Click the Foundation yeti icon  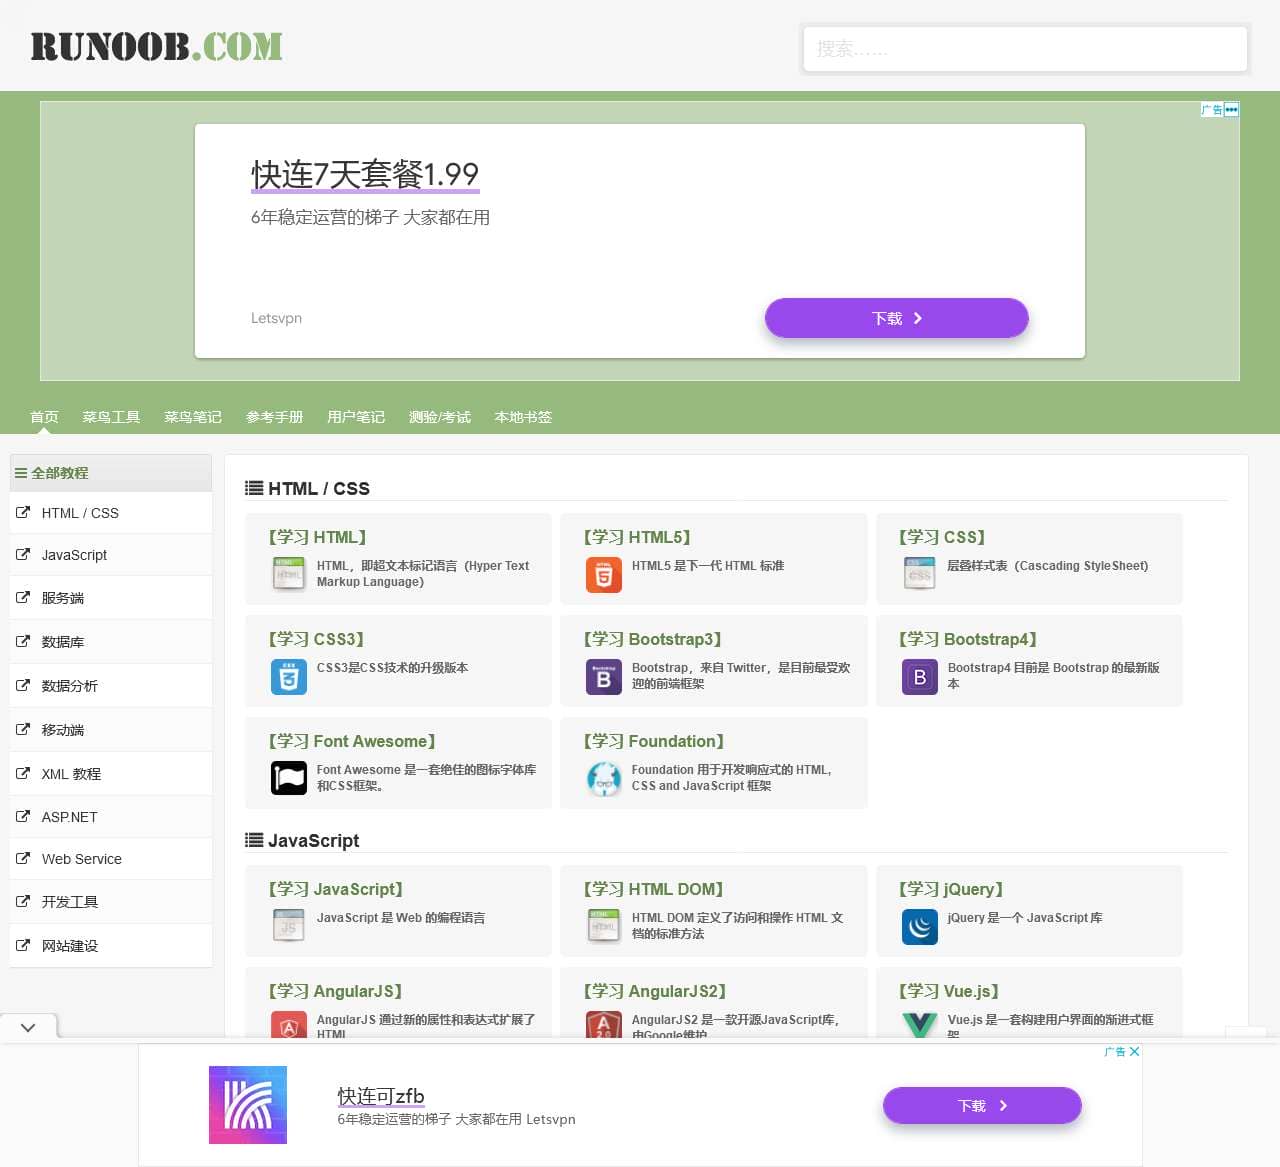[x=603, y=778]
